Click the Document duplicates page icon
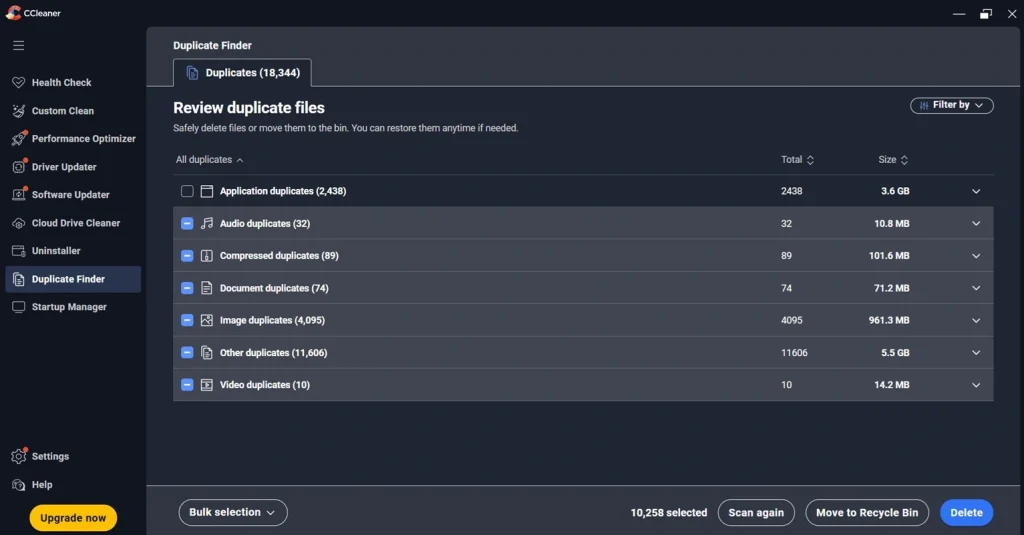Viewport: 1024px width, 535px height. tap(206, 288)
